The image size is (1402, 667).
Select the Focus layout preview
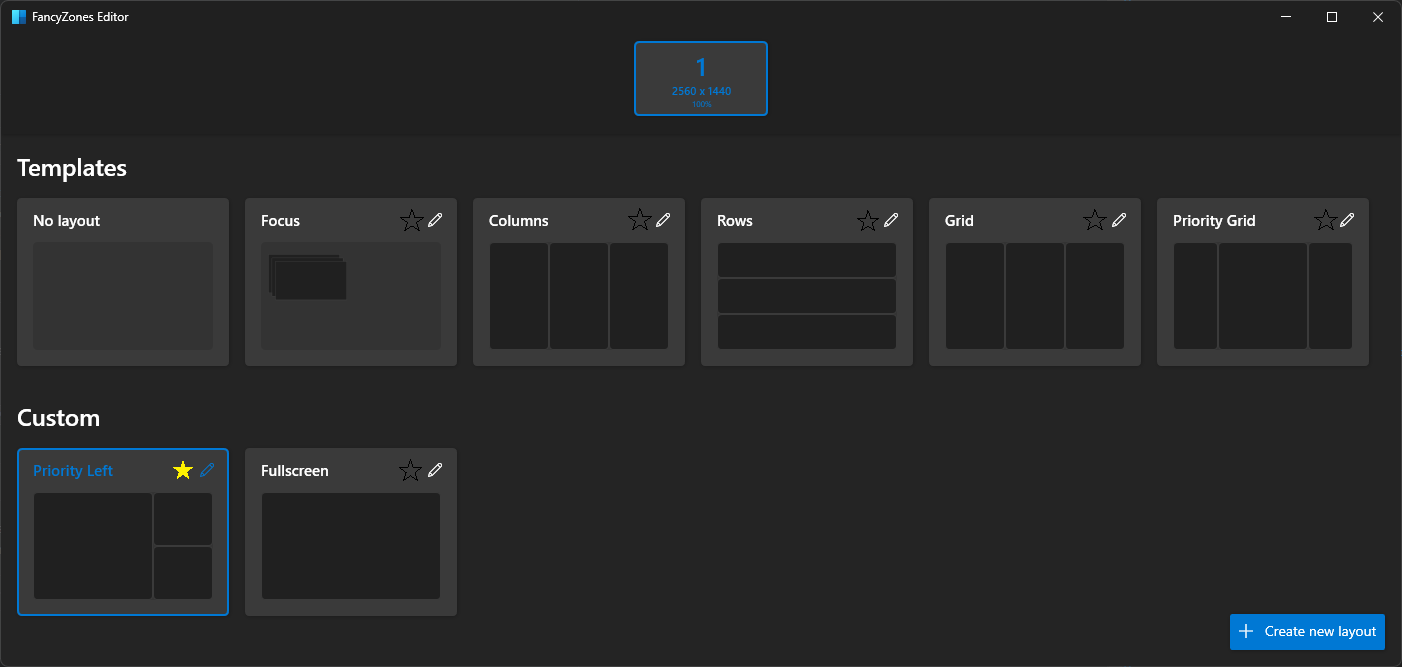coord(351,296)
